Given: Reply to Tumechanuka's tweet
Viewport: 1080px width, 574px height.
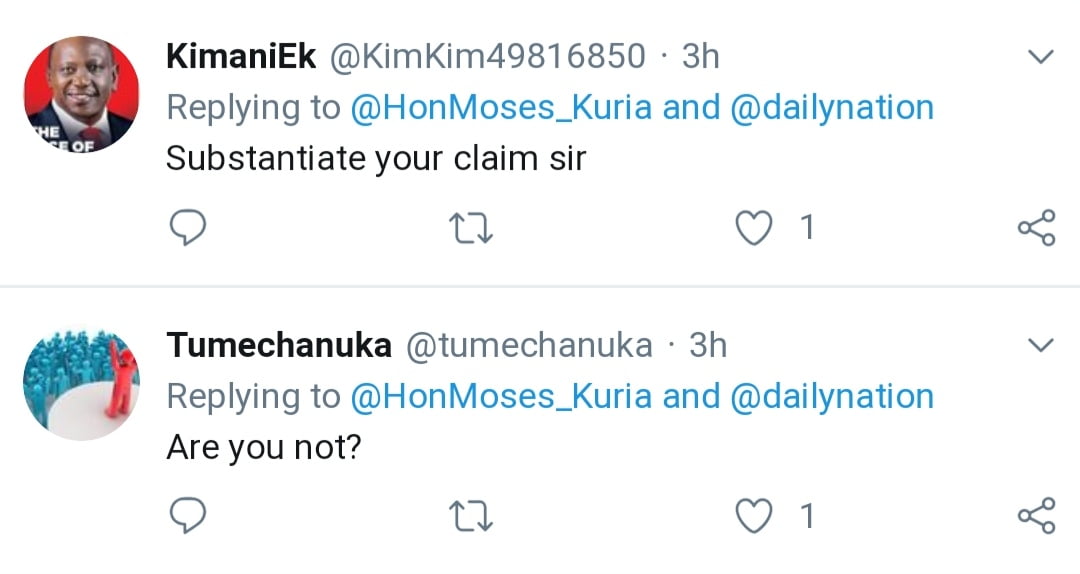Looking at the screenshot, I should (186, 516).
